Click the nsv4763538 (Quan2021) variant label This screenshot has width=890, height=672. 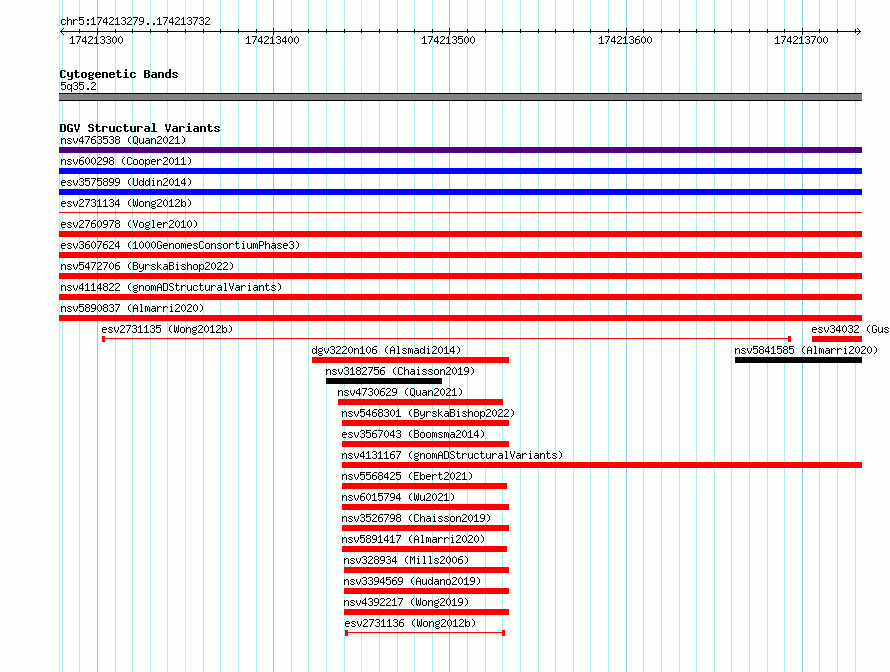point(123,140)
